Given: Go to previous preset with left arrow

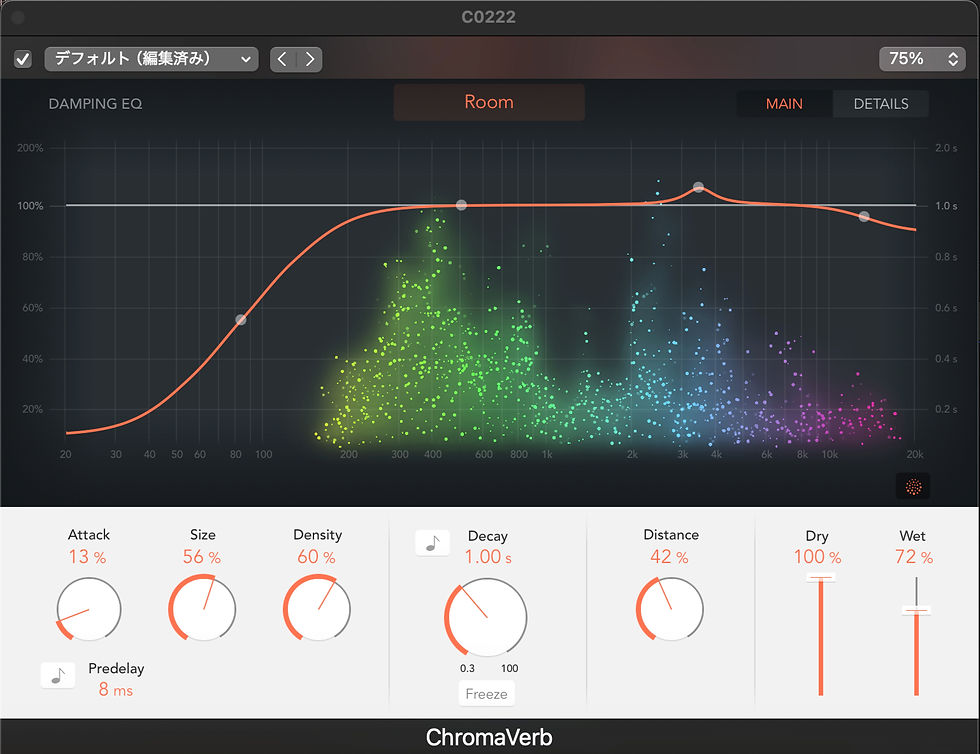Looking at the screenshot, I should 283,59.
